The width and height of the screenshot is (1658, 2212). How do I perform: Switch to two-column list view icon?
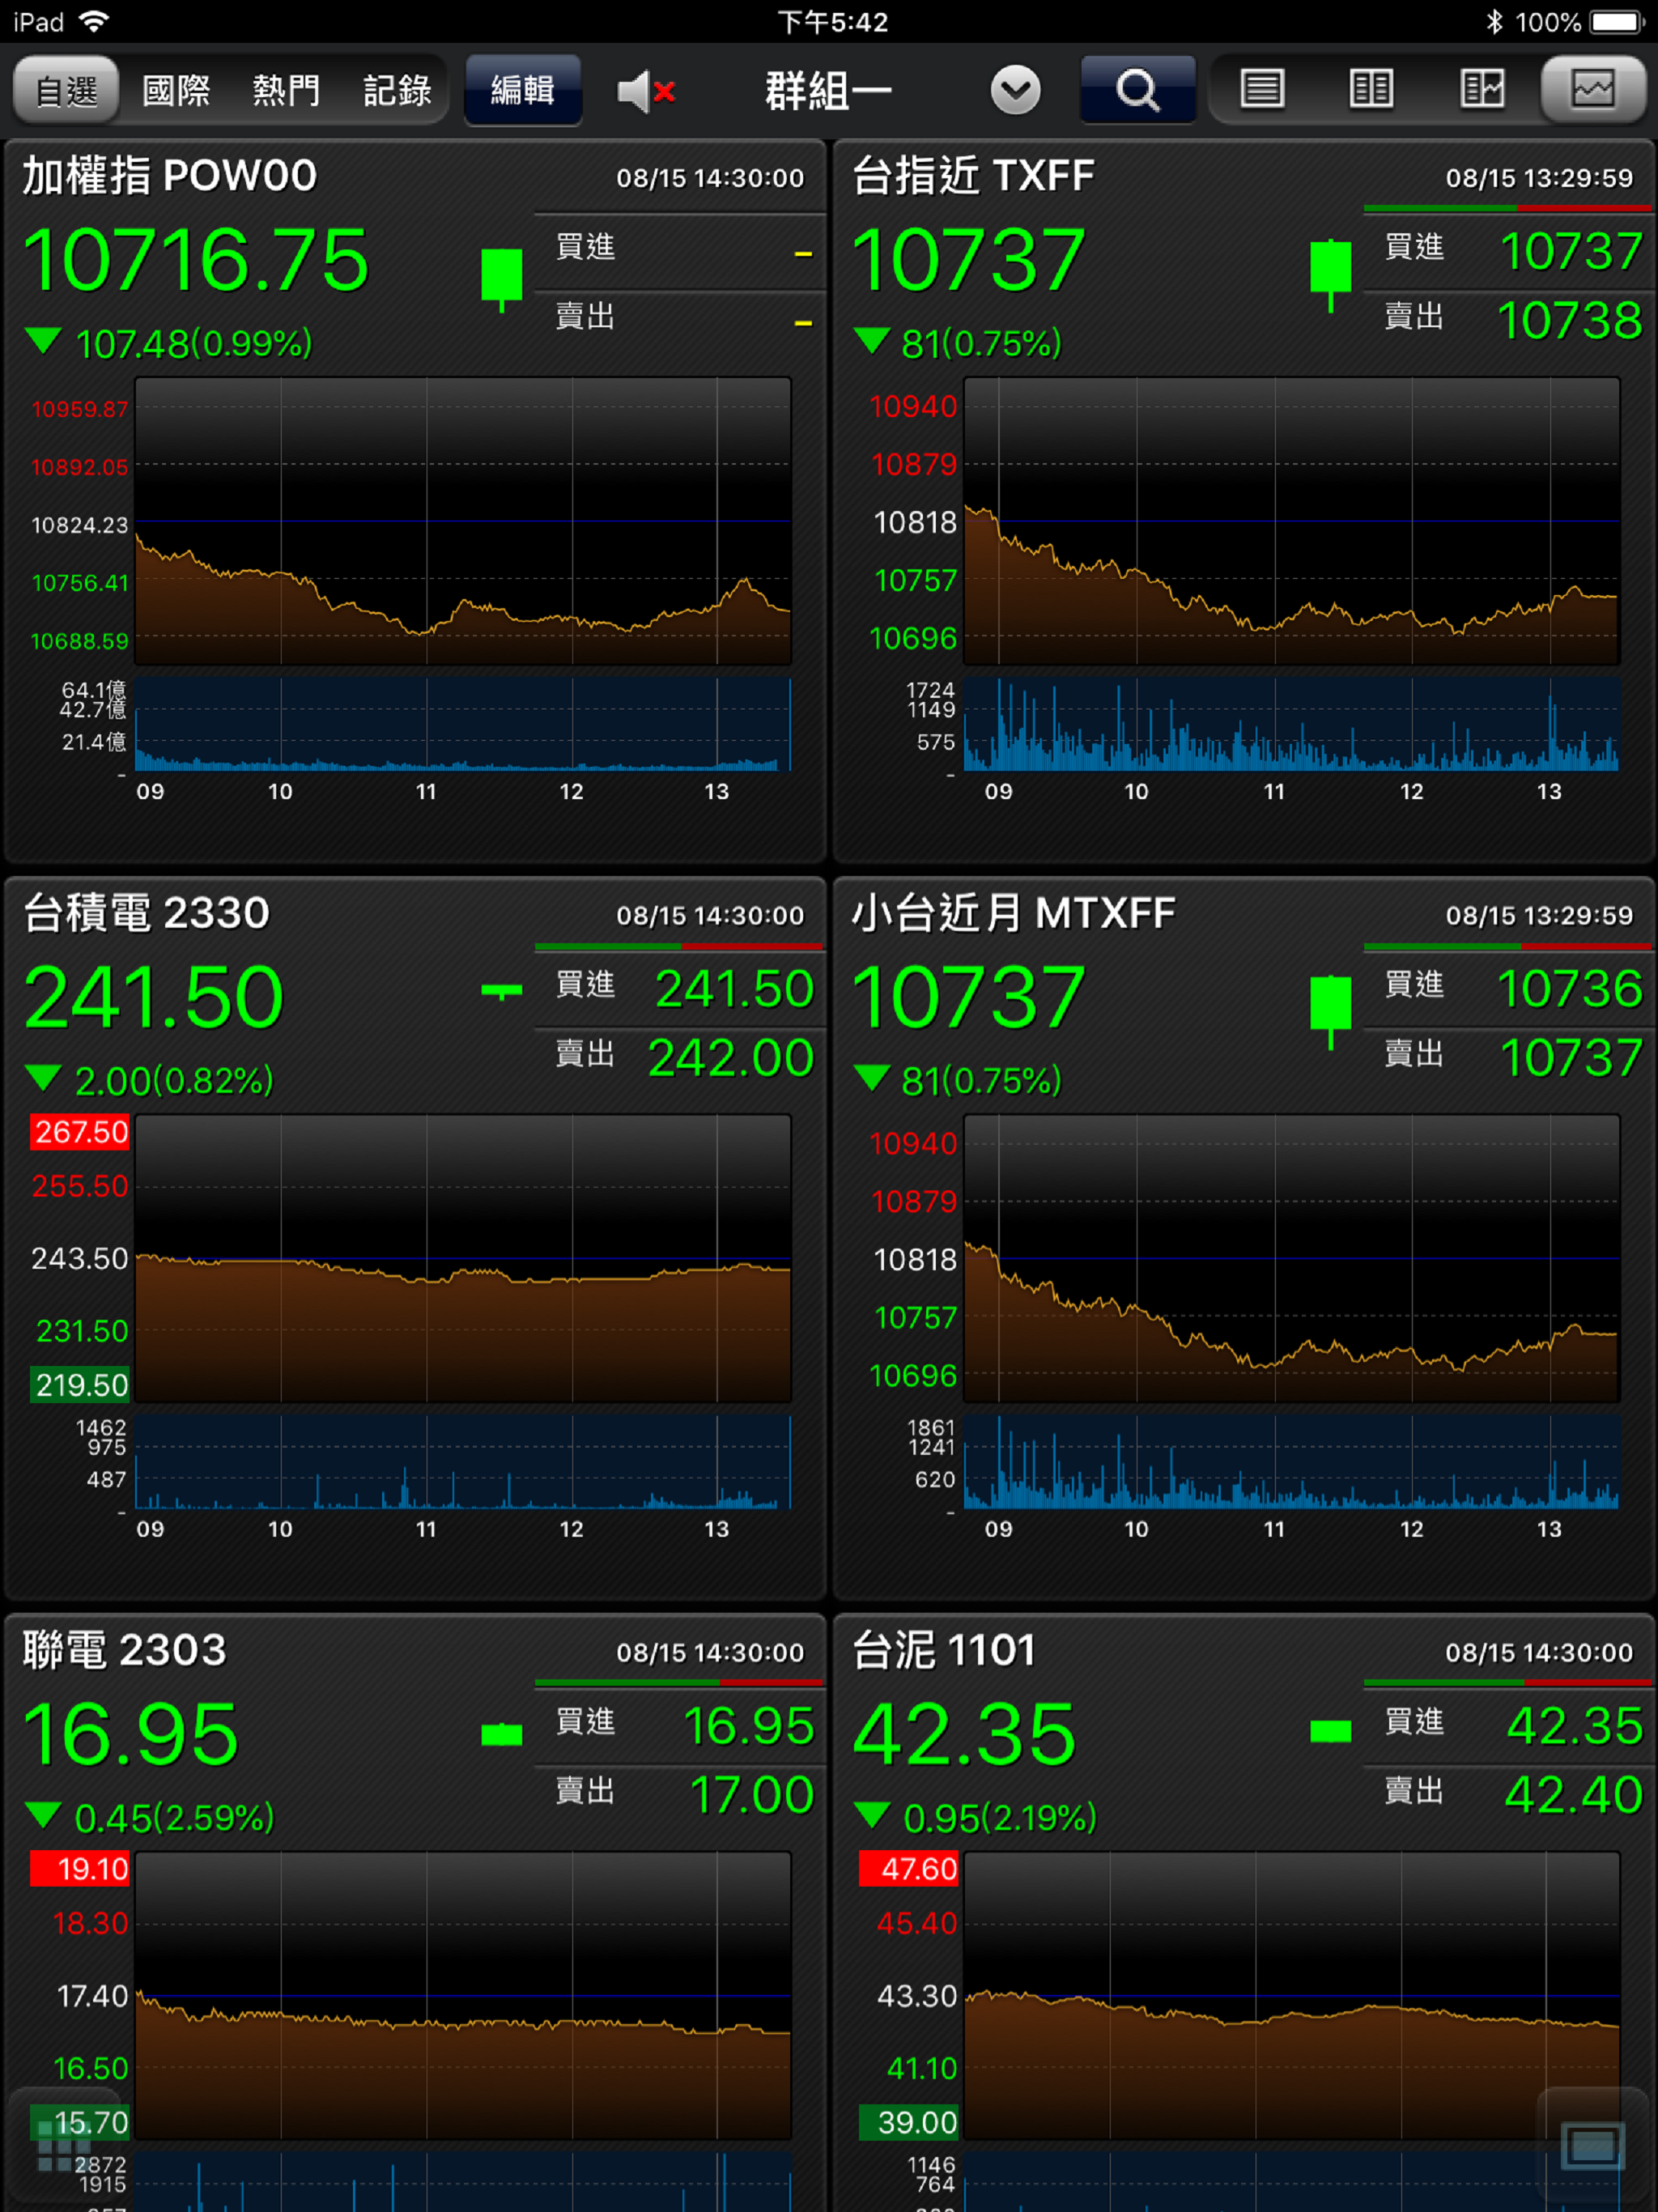pos(1371,89)
